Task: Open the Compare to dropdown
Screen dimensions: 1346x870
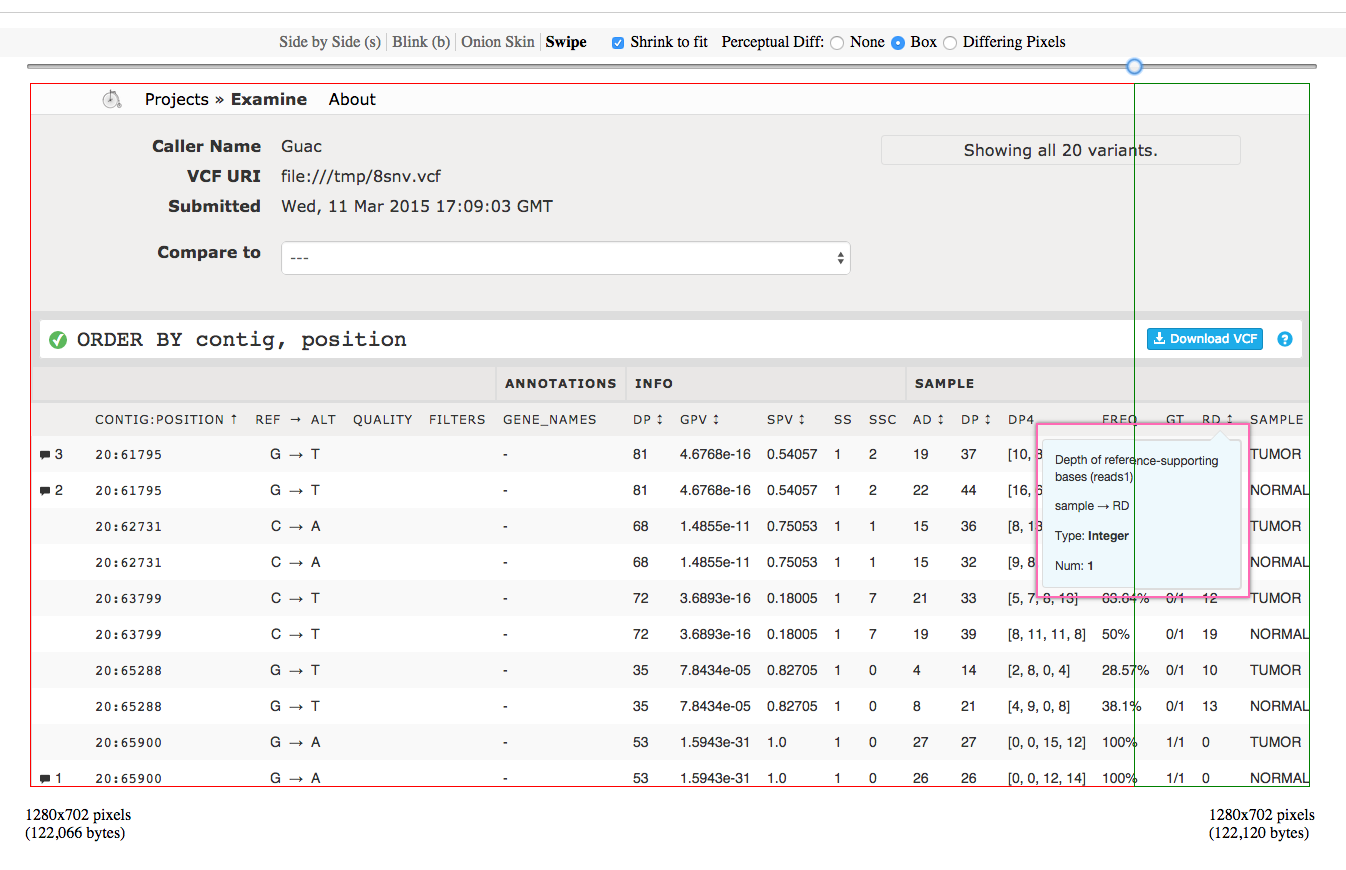Action: 566,258
